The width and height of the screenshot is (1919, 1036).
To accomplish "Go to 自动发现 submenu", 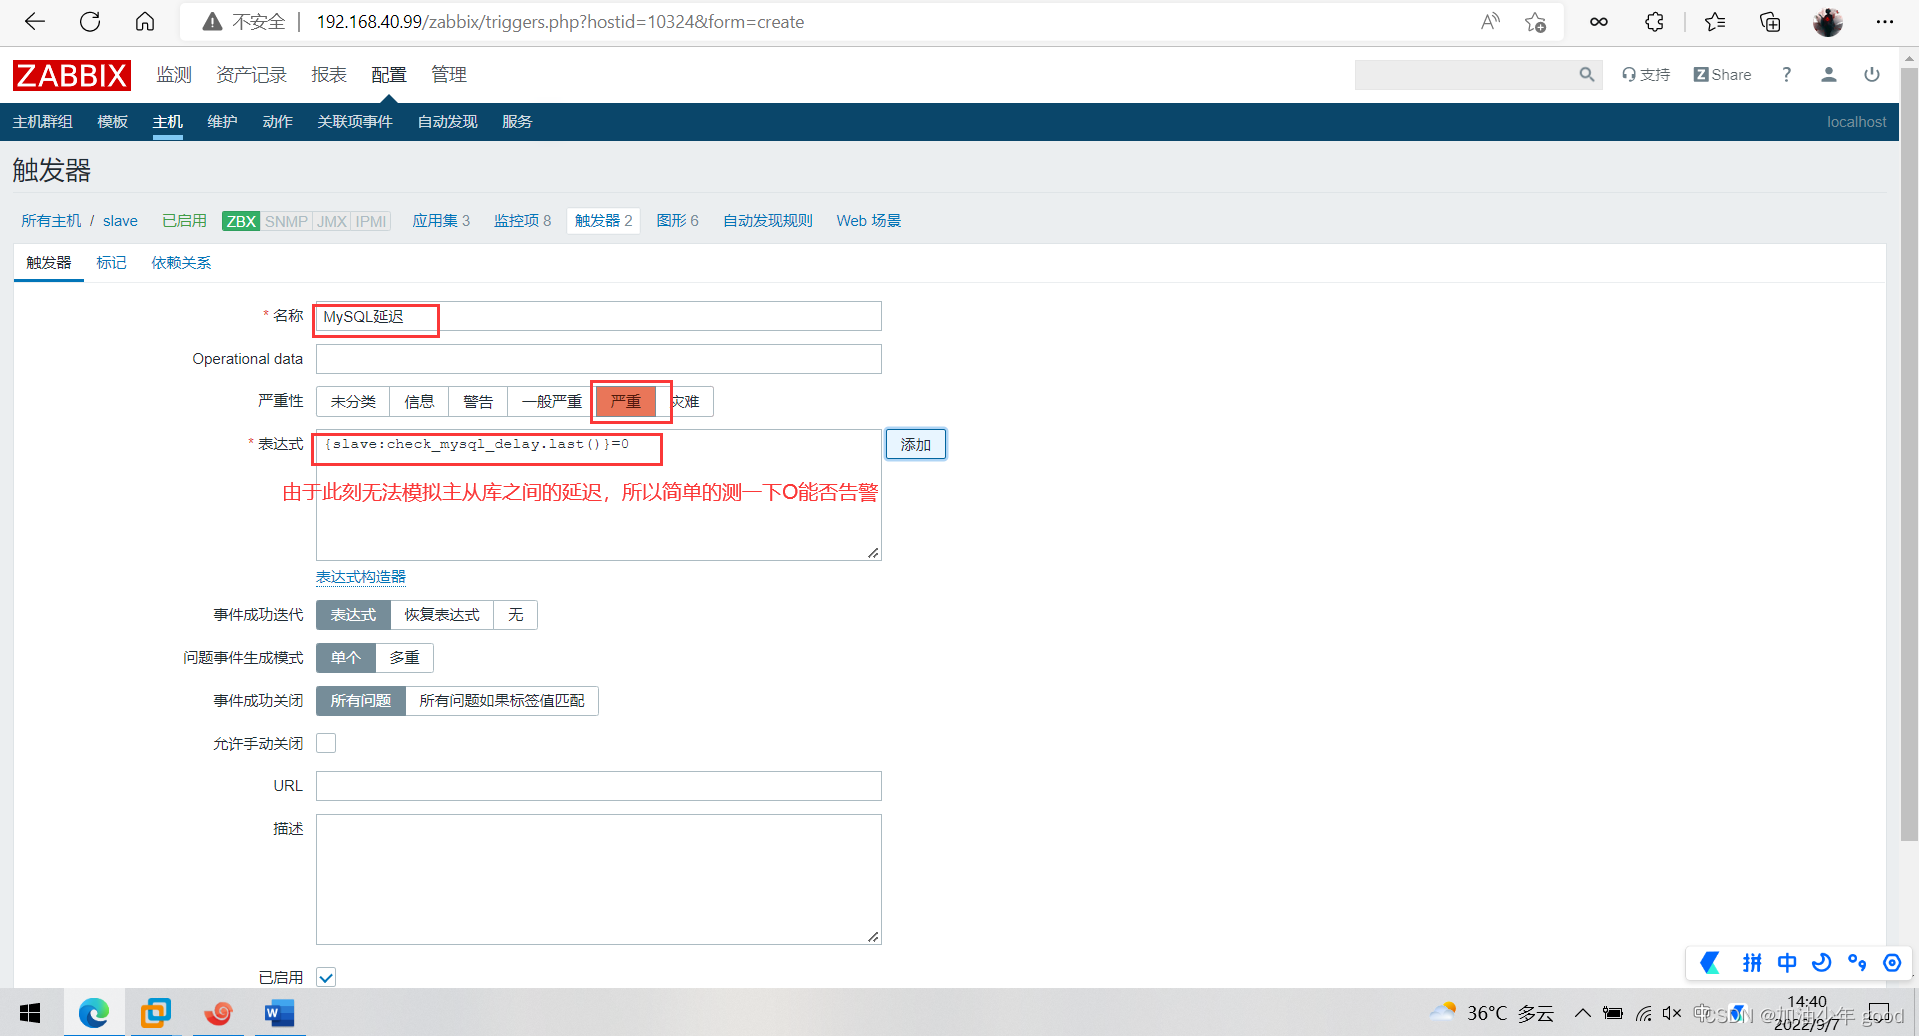I will [x=447, y=122].
